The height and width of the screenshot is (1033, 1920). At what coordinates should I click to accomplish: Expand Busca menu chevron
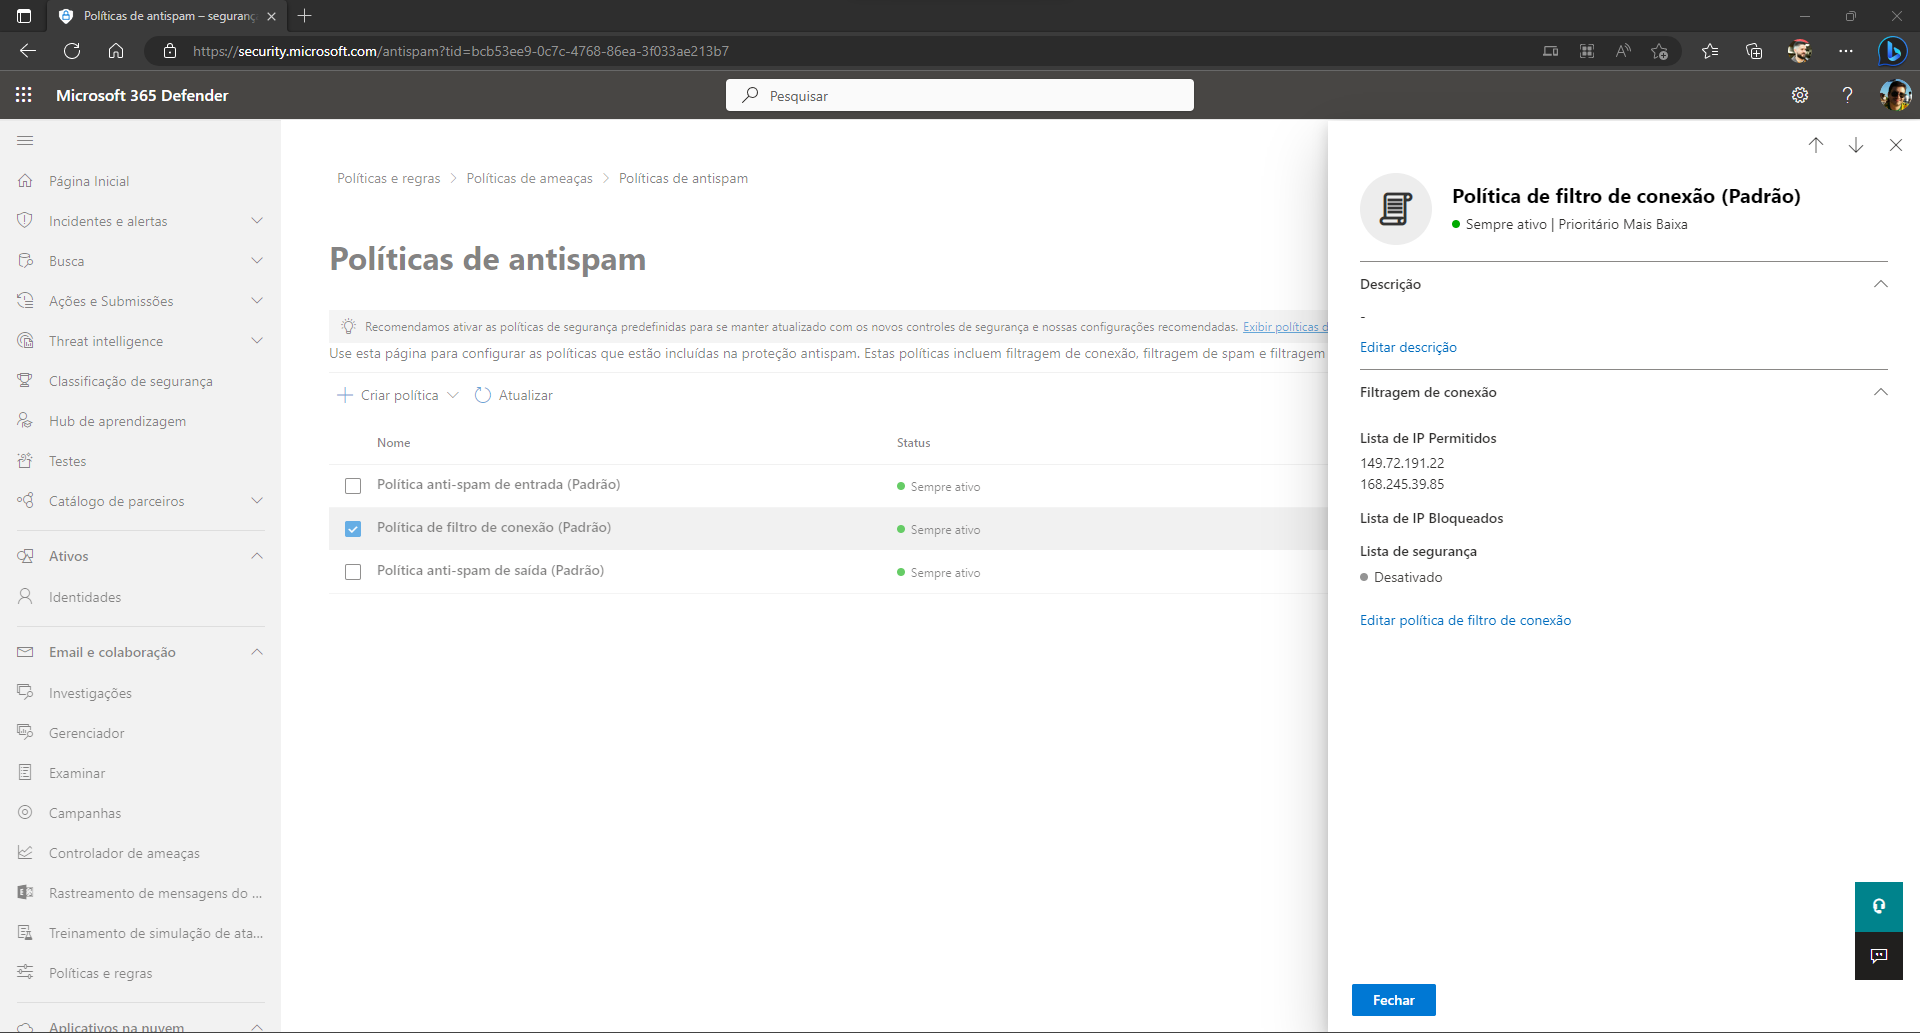(x=257, y=261)
